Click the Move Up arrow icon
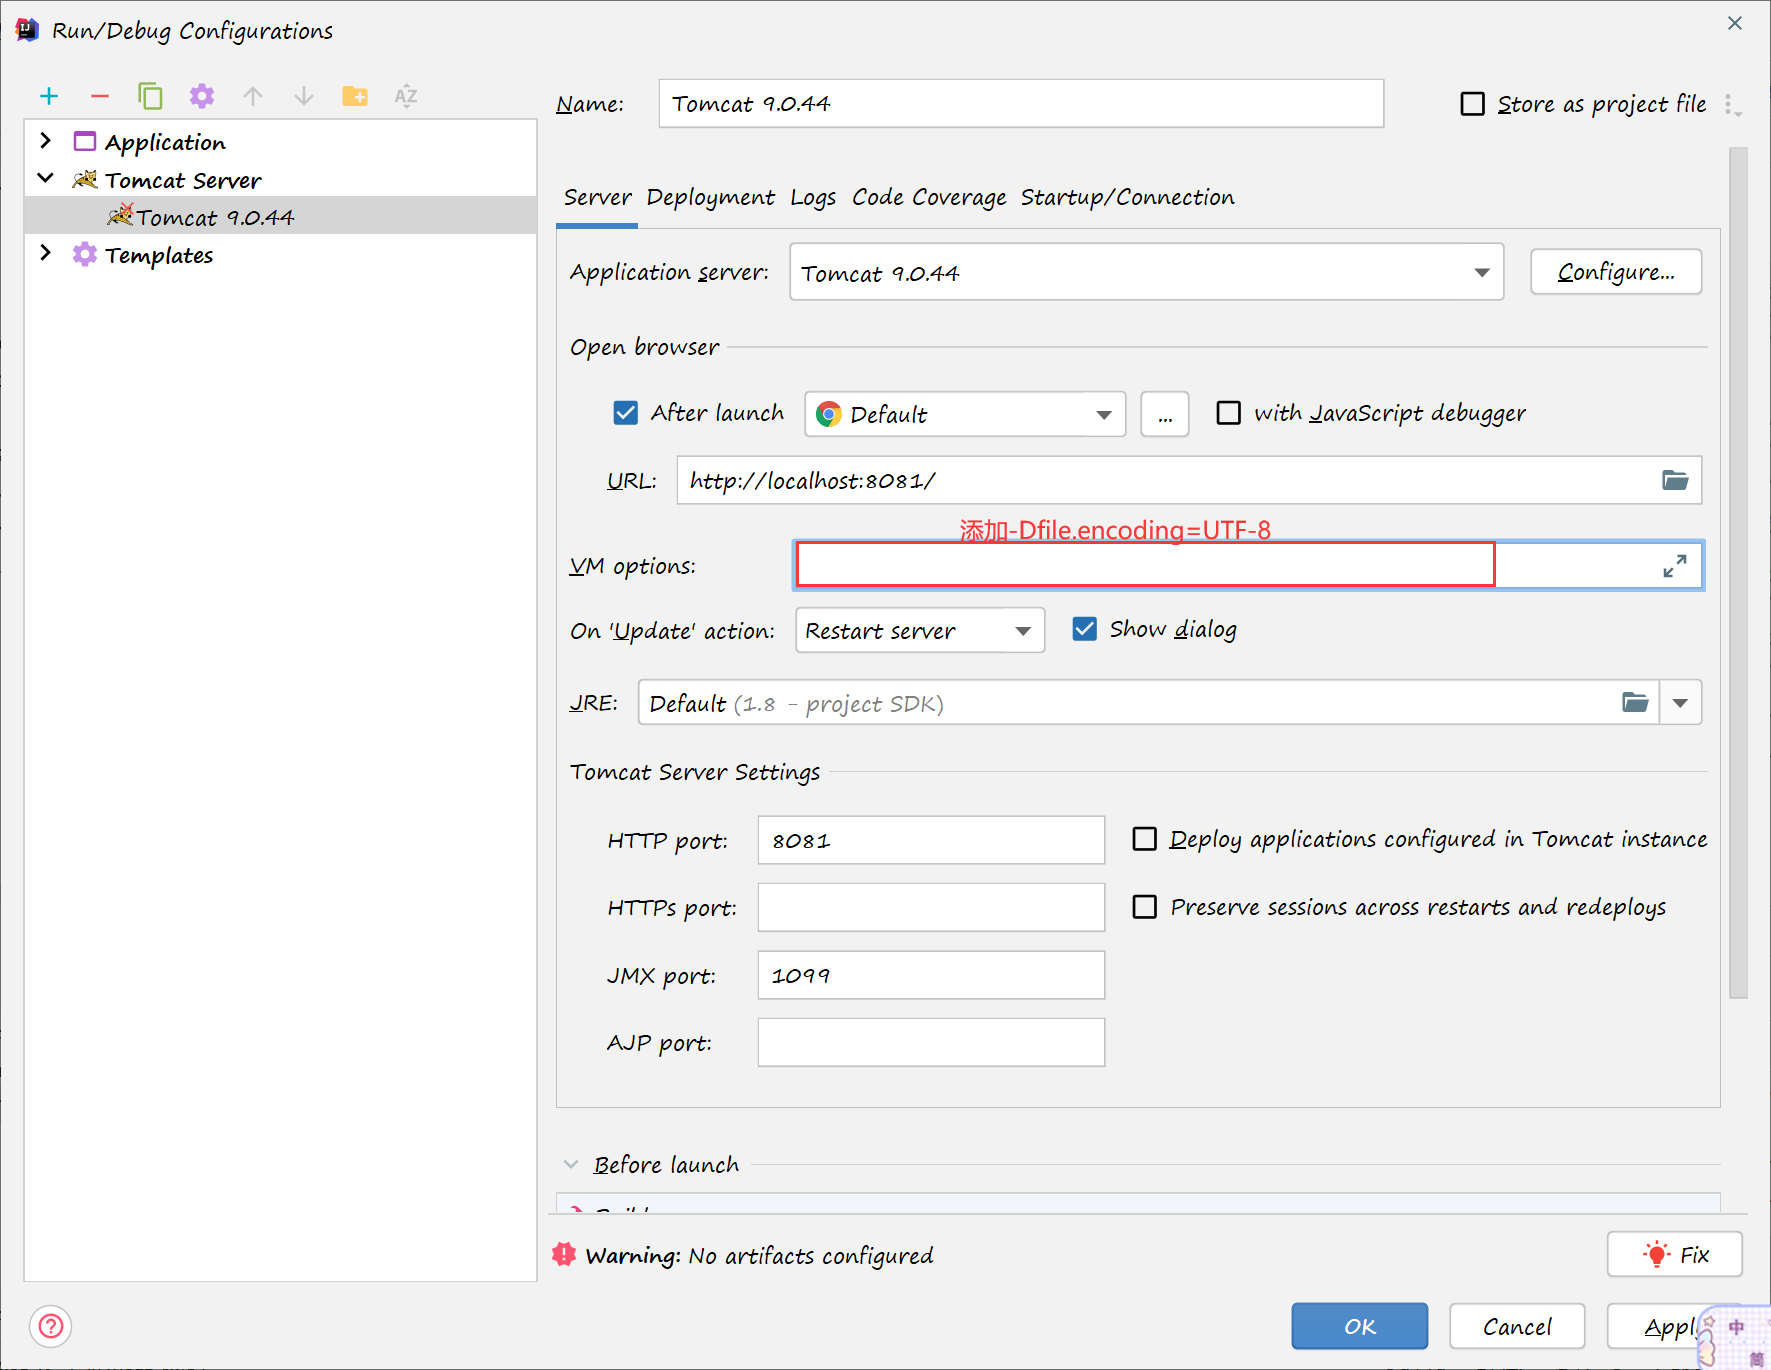Viewport: 1771px width, 1370px height. pyautogui.click(x=253, y=96)
